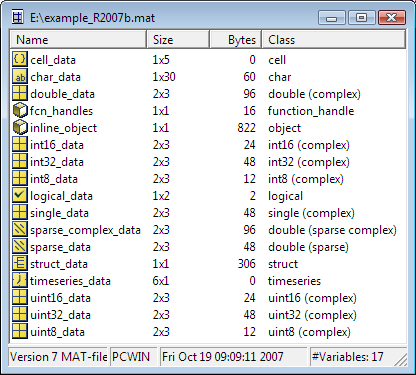Screen dimensions: 416x375
Task: Click the 'double (sparse complex)' class cell
Action: pos(332,230)
